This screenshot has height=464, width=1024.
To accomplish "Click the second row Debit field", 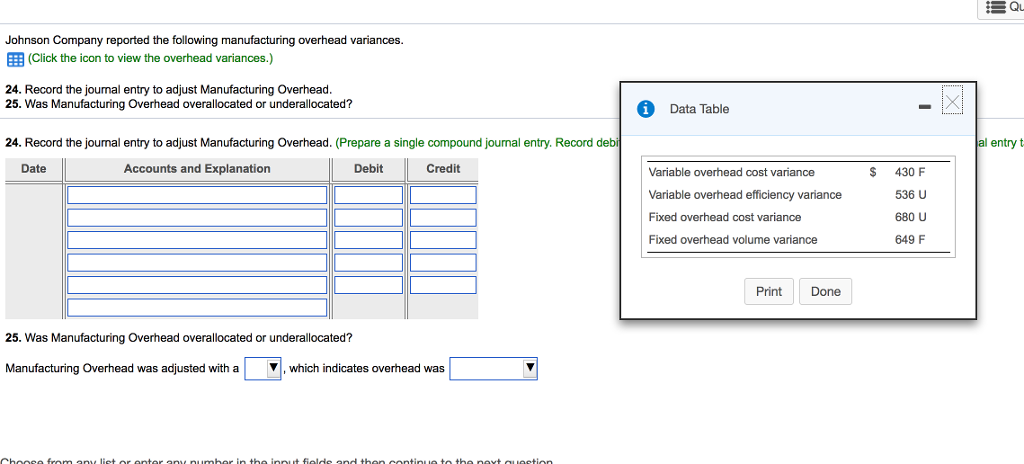I will click(x=368, y=218).
